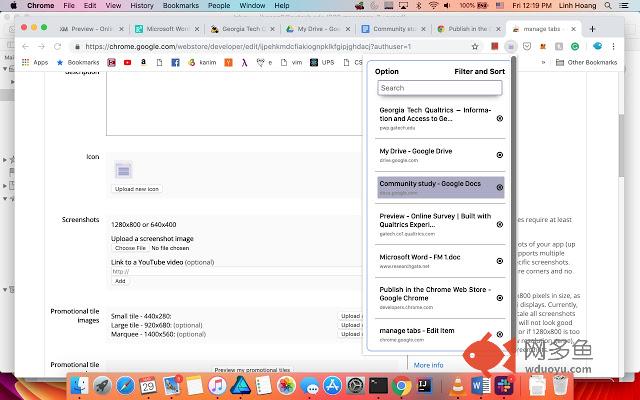The image size is (640, 400).
Task: Click the YouTube video link input field
Action: (x=237, y=271)
